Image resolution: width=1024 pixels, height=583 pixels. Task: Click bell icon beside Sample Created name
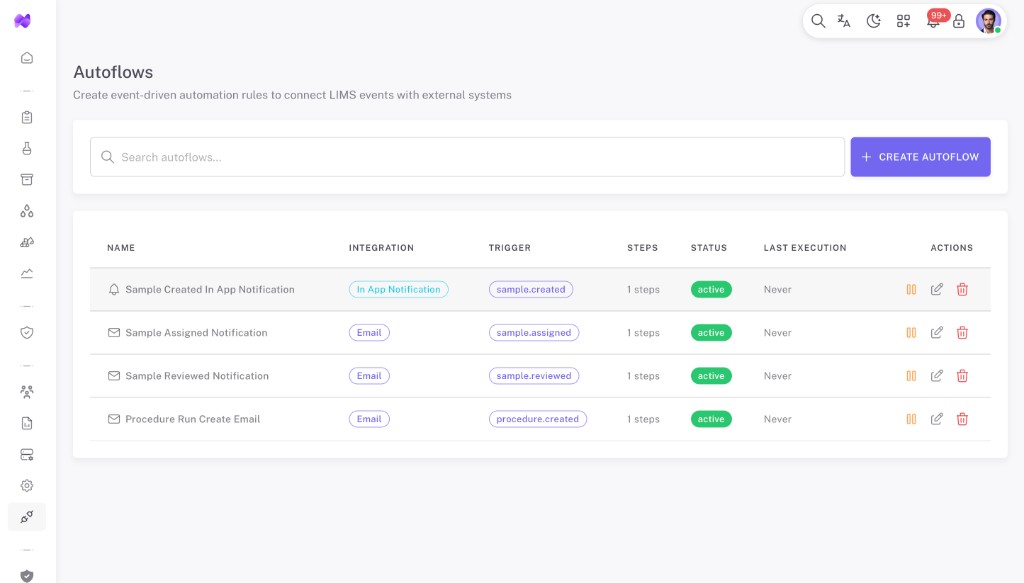tap(114, 289)
